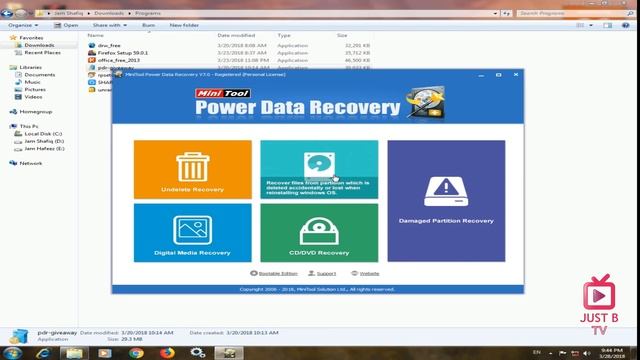Open Local Disk (C:) drive

point(43,133)
